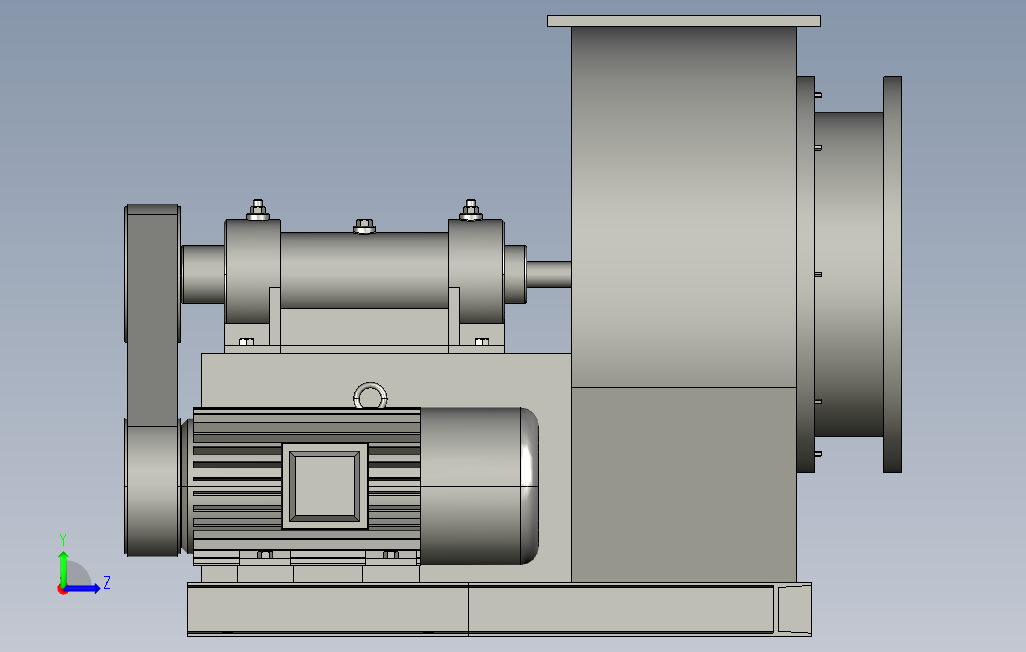Select the cylindrical inlet duct
Screen dimensions: 1026x652
coord(849,274)
